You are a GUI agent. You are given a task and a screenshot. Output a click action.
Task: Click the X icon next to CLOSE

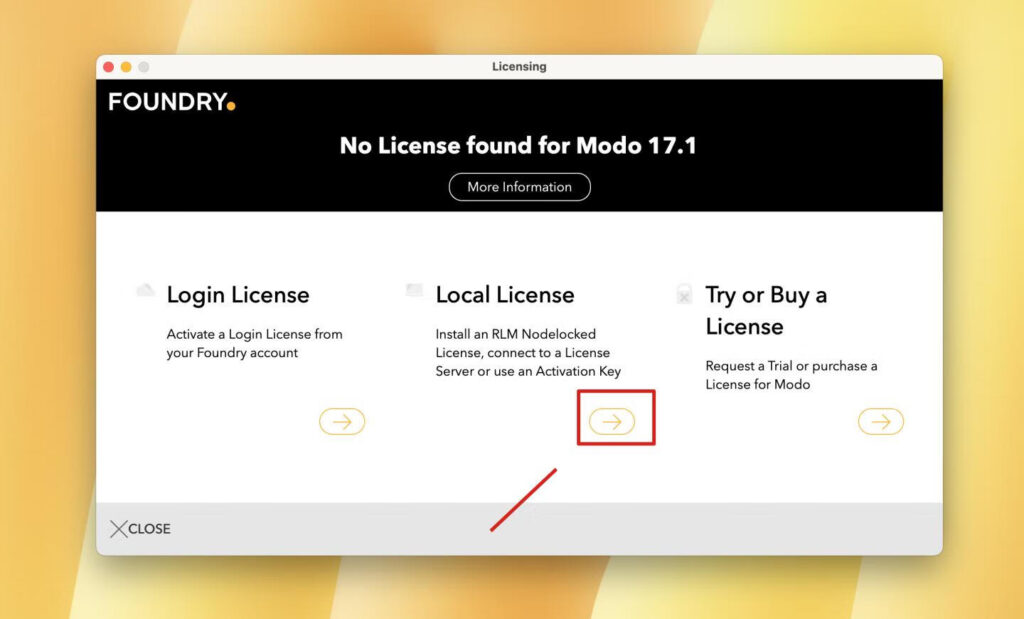click(119, 529)
